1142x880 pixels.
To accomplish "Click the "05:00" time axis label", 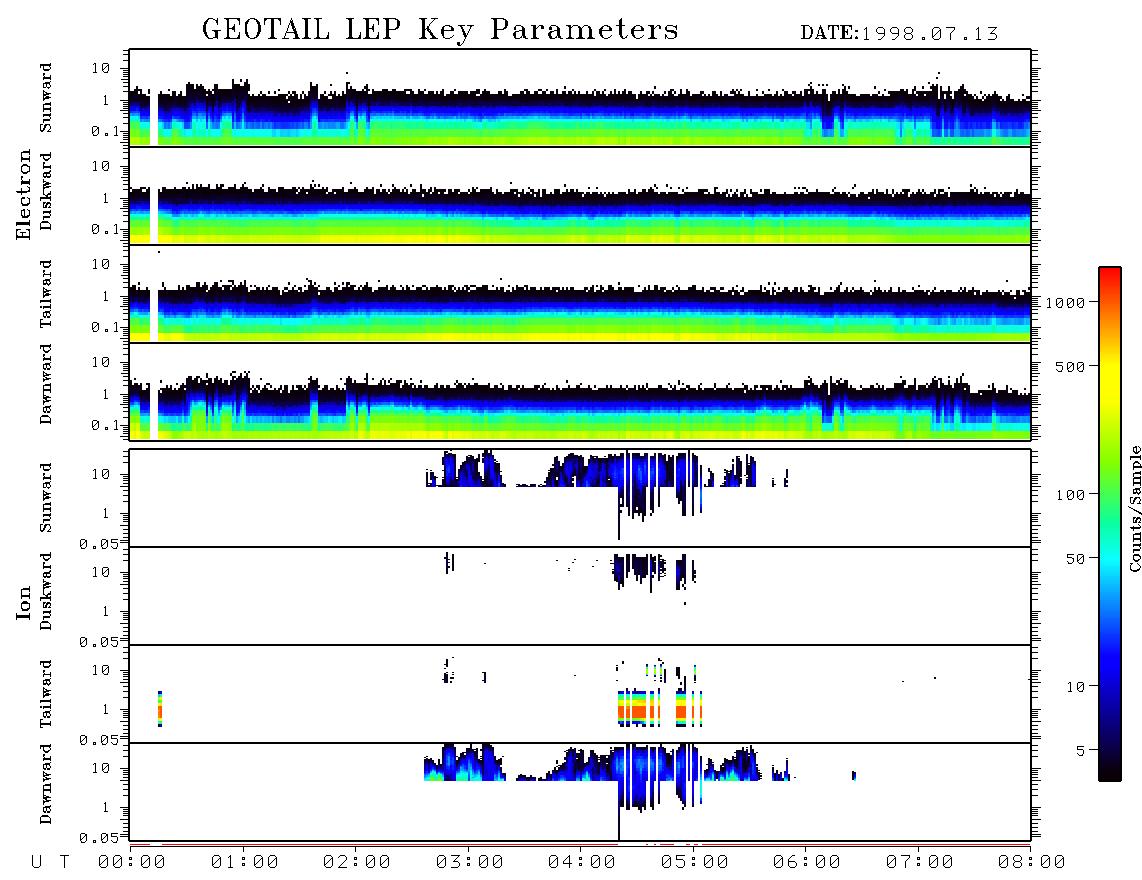I will 695,863.
